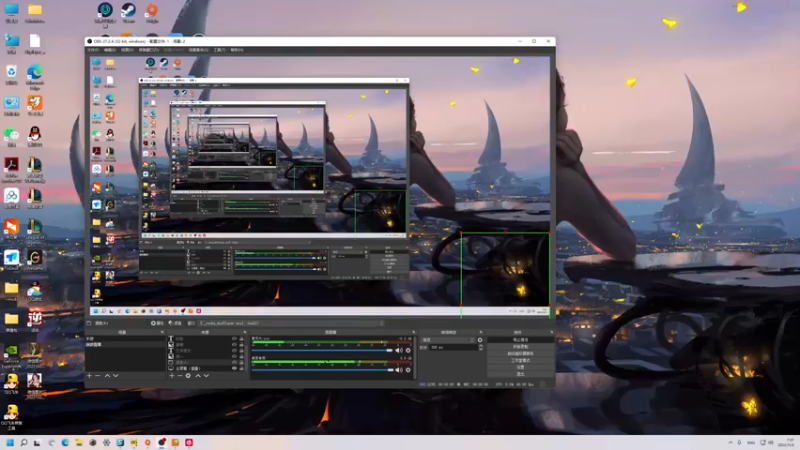Open source Properties from the gear button
The width and height of the screenshot is (800, 450).
pyautogui.click(x=157, y=323)
